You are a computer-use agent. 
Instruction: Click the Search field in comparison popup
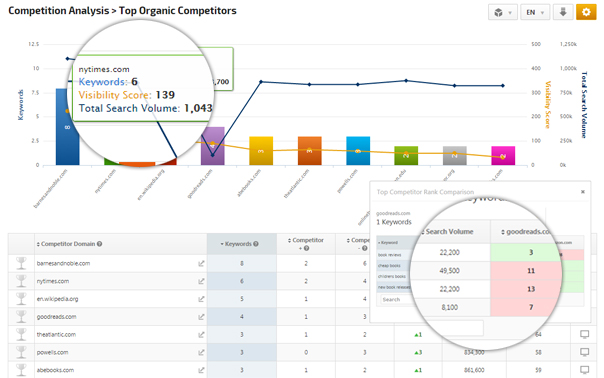point(397,299)
